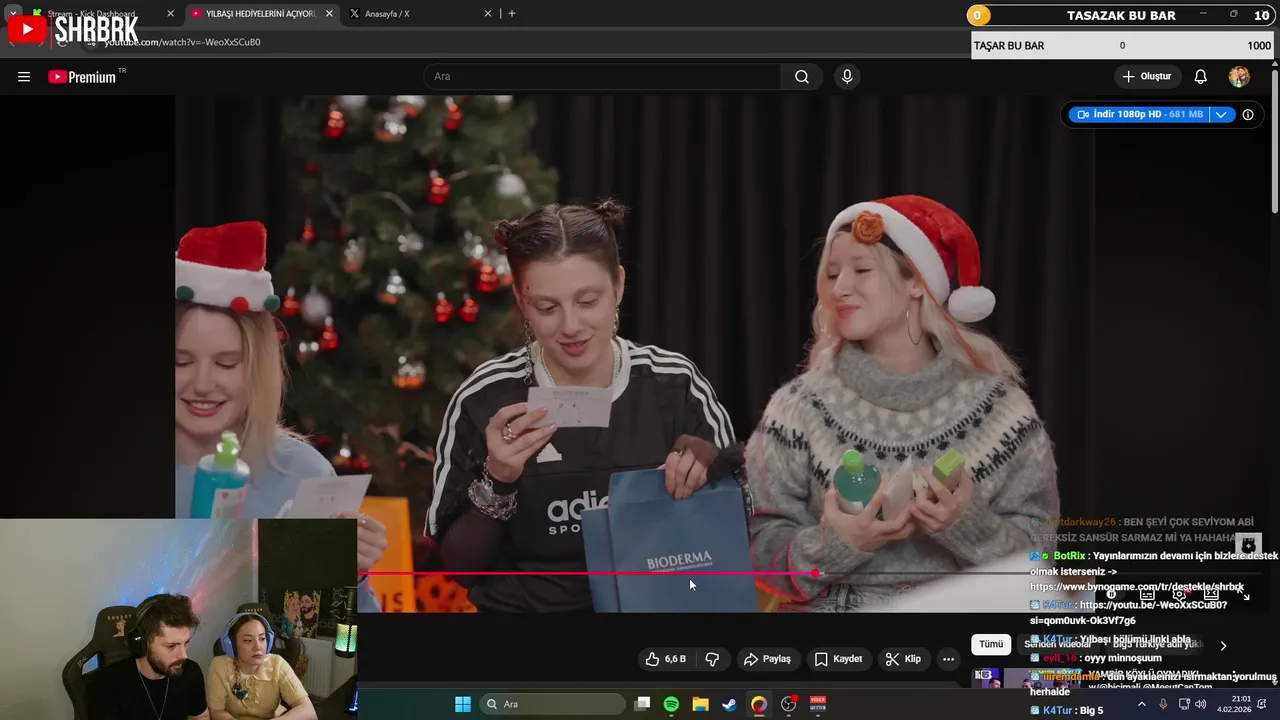Click the red scrubber handle on progress bar

816,573
